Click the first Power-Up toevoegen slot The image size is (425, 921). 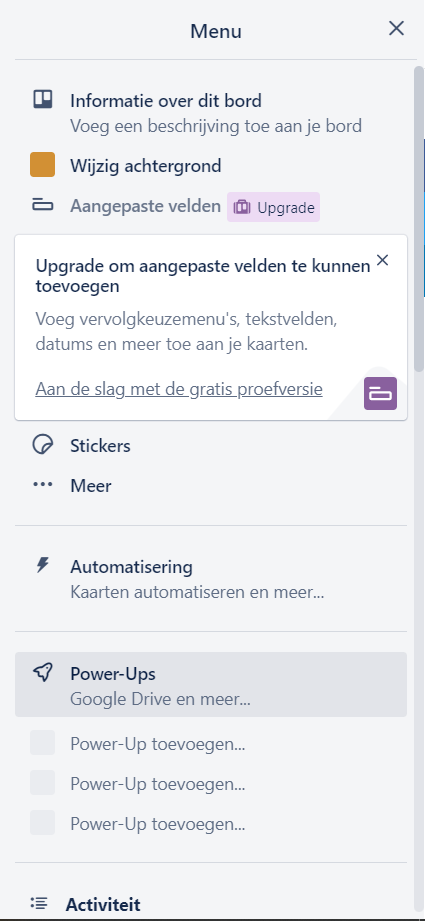[211, 744]
